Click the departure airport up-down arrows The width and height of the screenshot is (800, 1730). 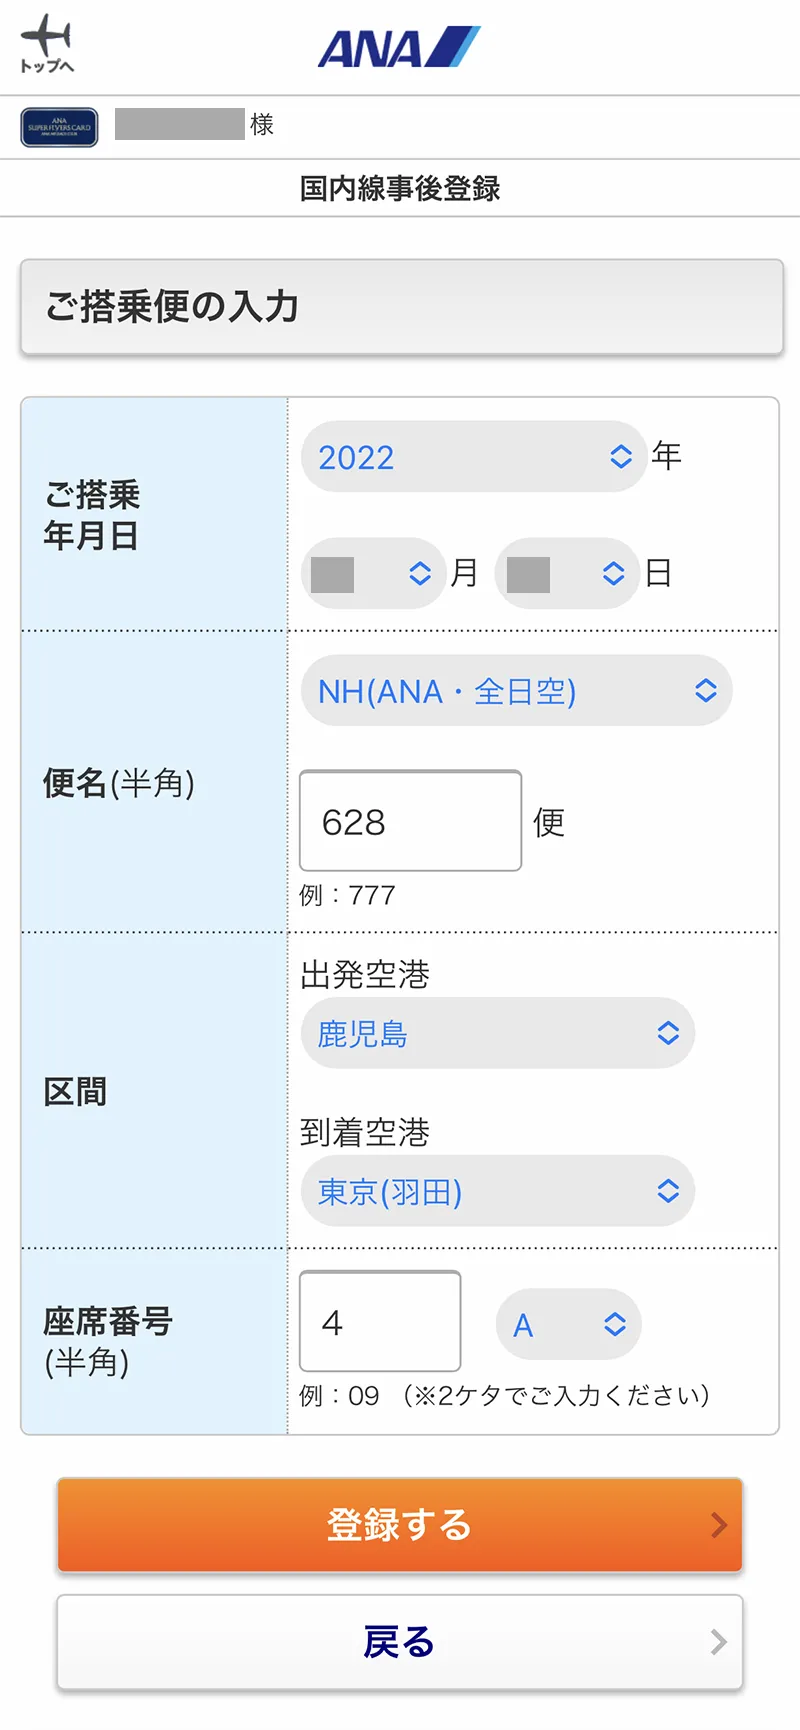pyautogui.click(x=668, y=1033)
